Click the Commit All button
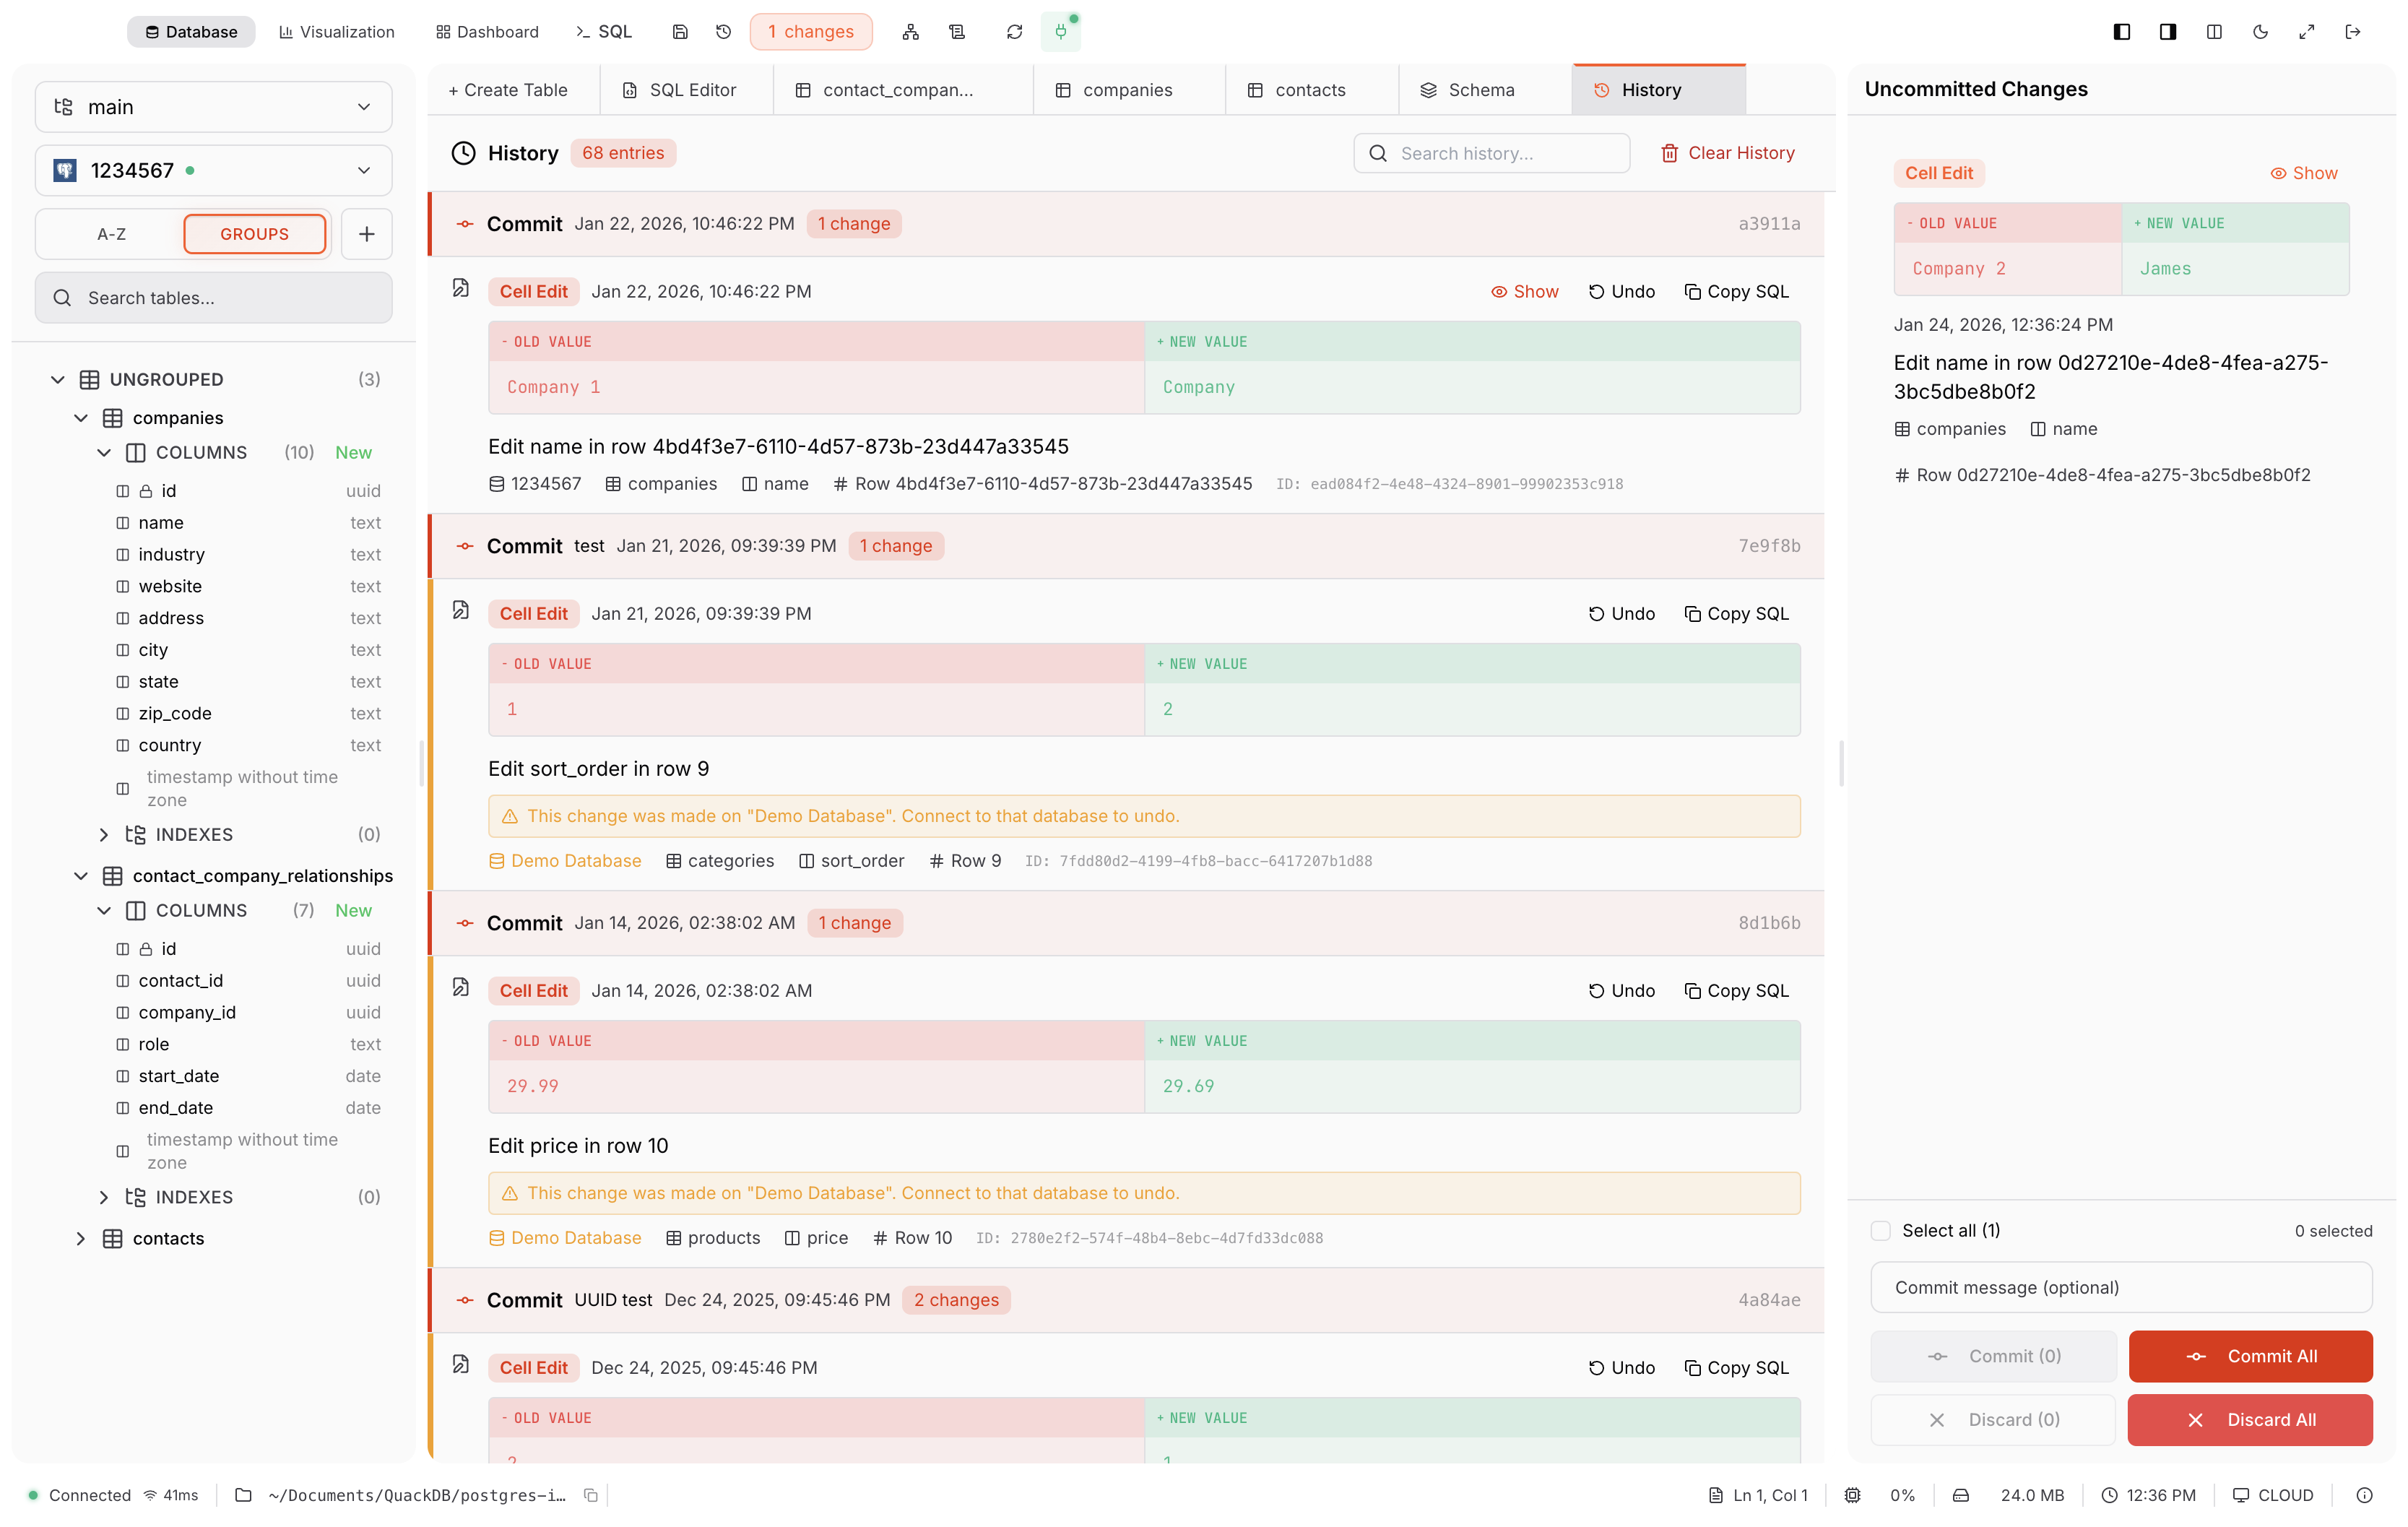Viewport: 2408px width, 1527px height. pyautogui.click(x=2250, y=1357)
